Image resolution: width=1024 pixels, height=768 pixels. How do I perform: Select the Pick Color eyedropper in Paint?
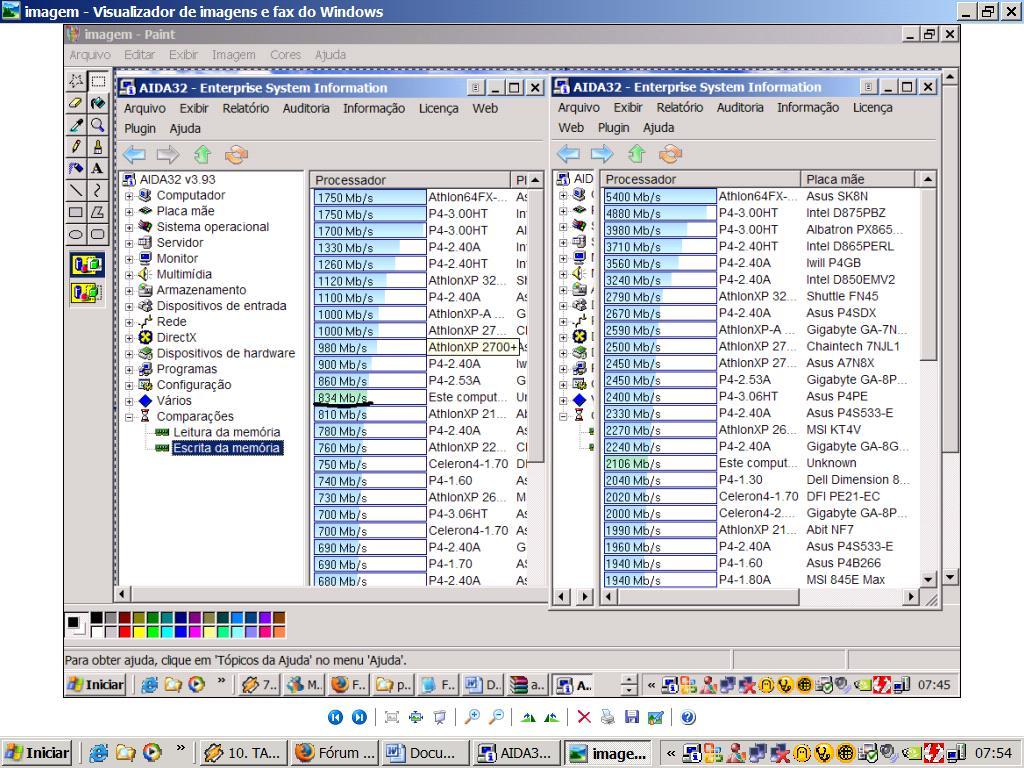76,124
